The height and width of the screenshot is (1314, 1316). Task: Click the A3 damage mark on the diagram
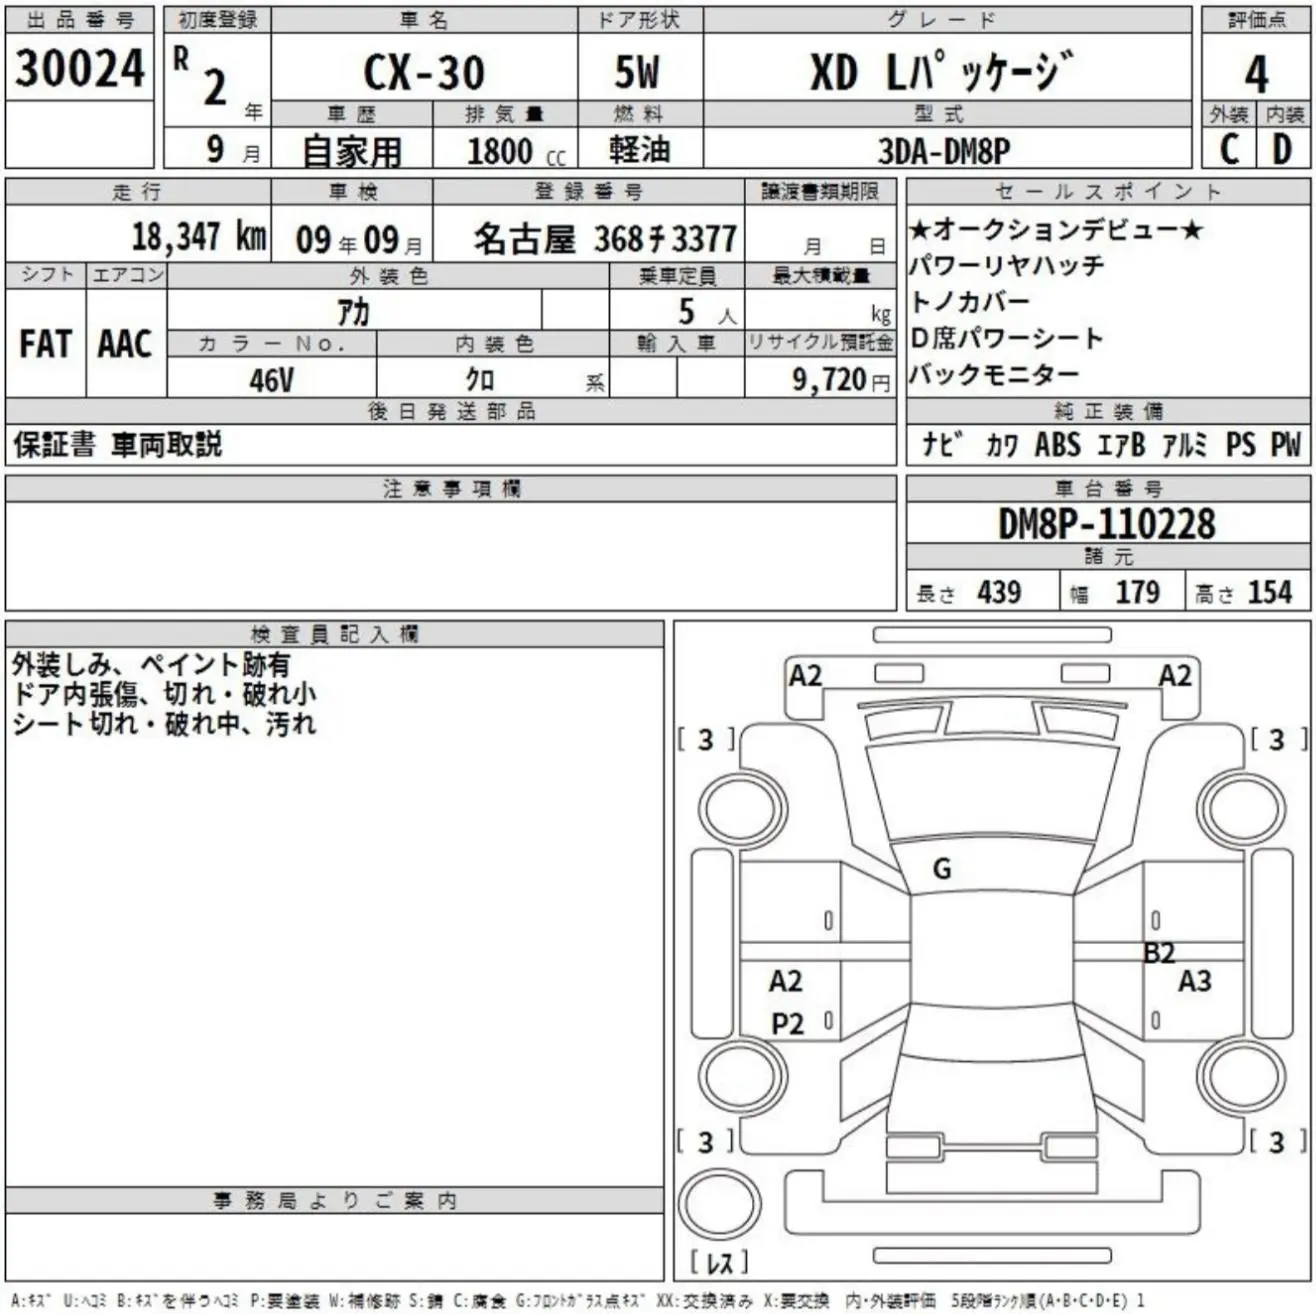pyautogui.click(x=1195, y=981)
